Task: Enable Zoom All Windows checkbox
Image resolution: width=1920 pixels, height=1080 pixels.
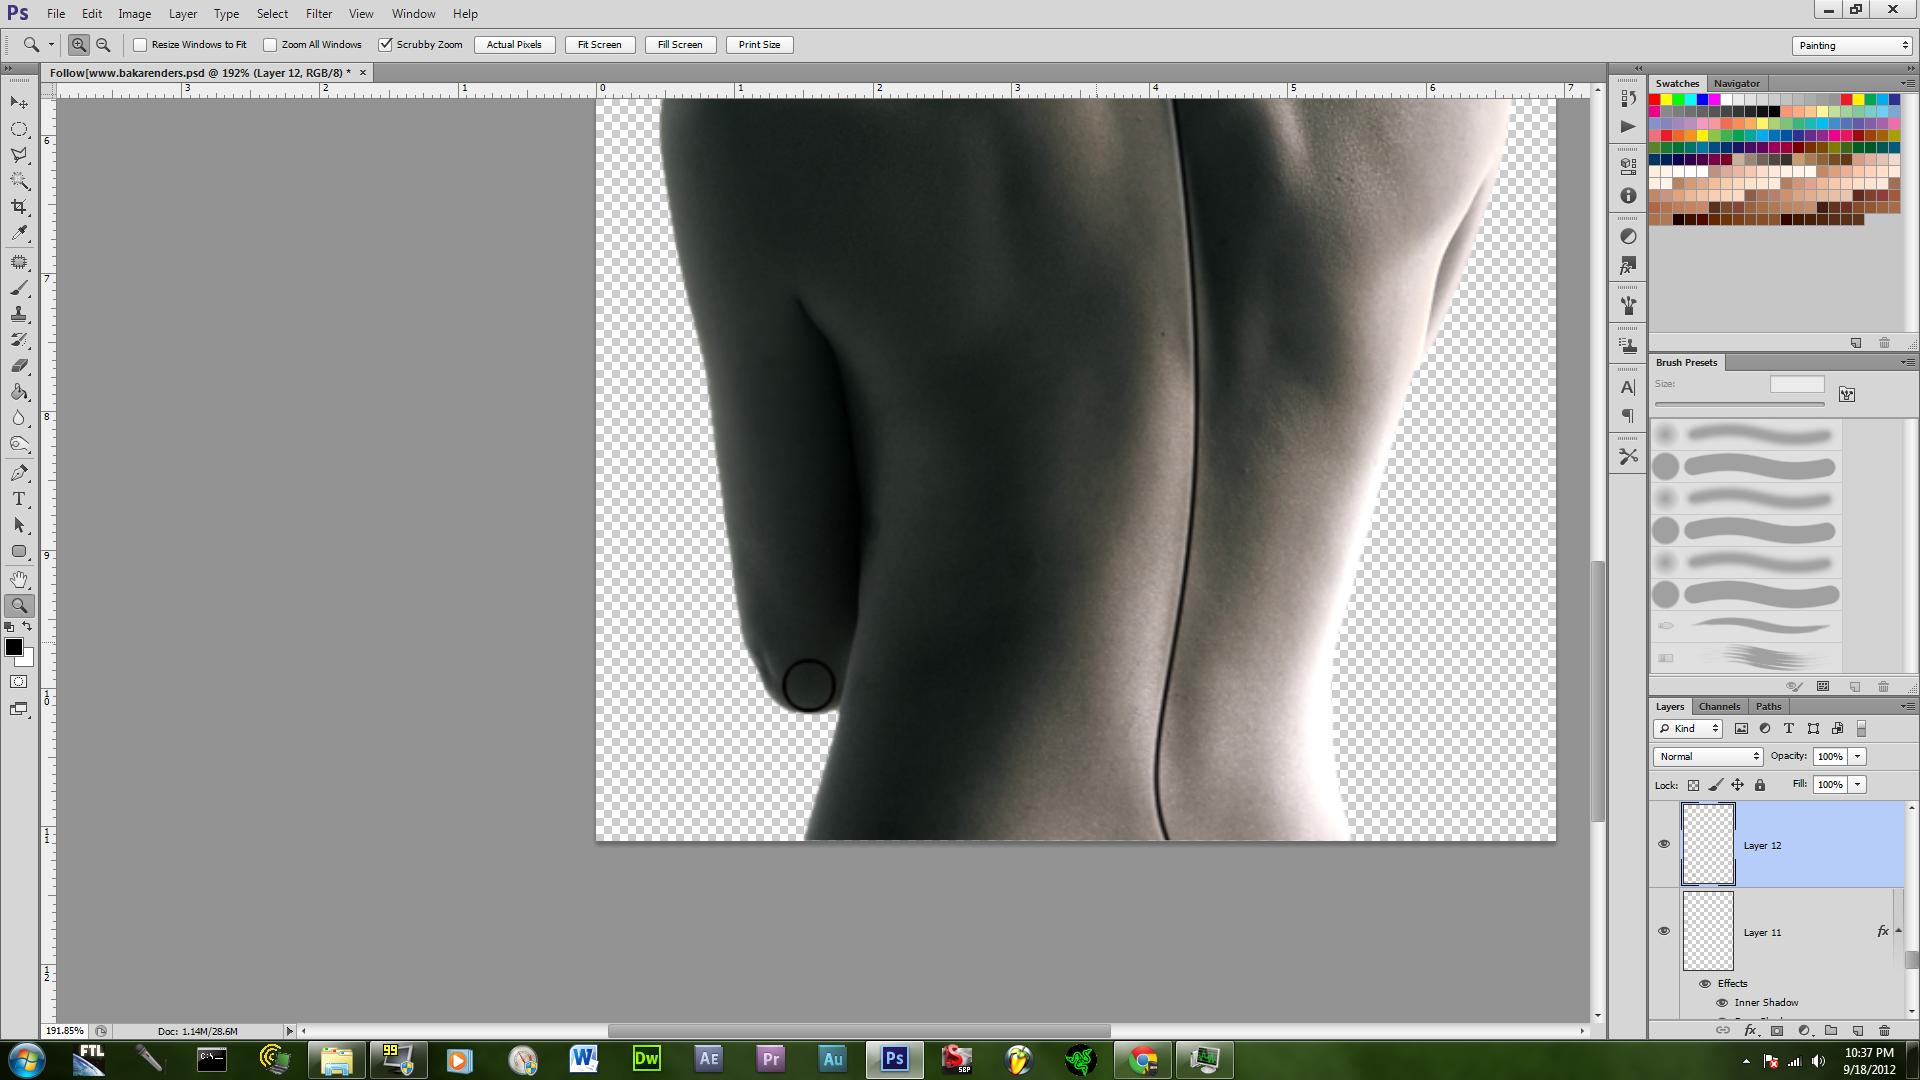Action: coord(270,45)
